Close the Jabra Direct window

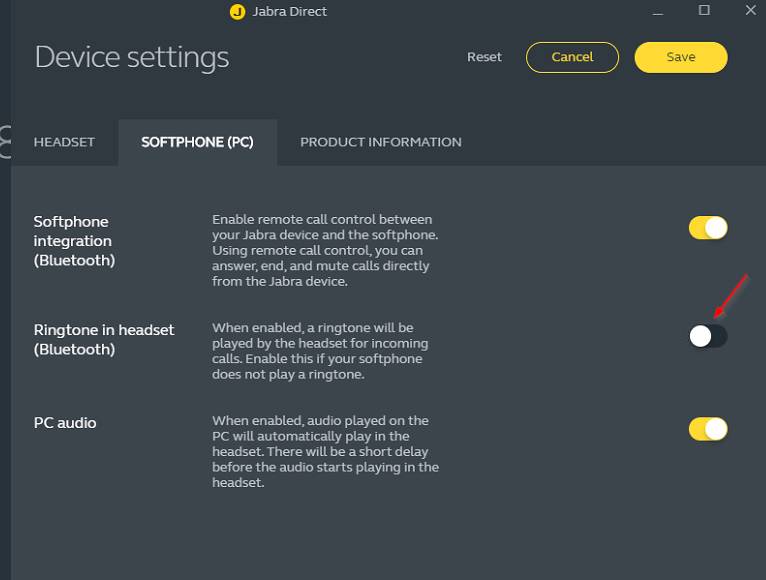click(x=751, y=10)
